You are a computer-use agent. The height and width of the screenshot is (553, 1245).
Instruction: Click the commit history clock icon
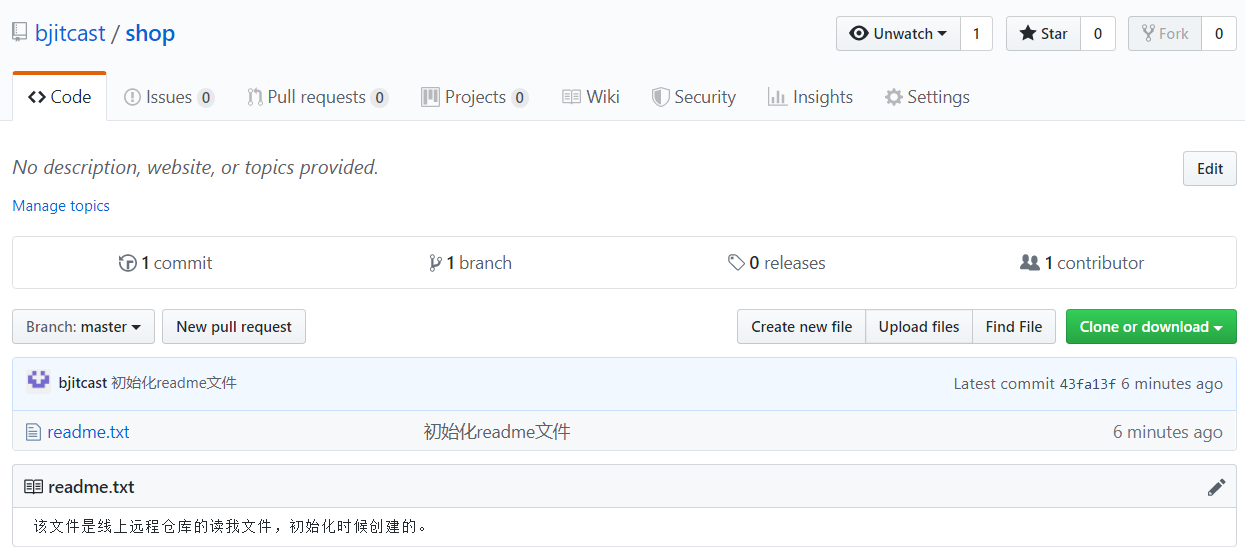pyautogui.click(x=127, y=263)
